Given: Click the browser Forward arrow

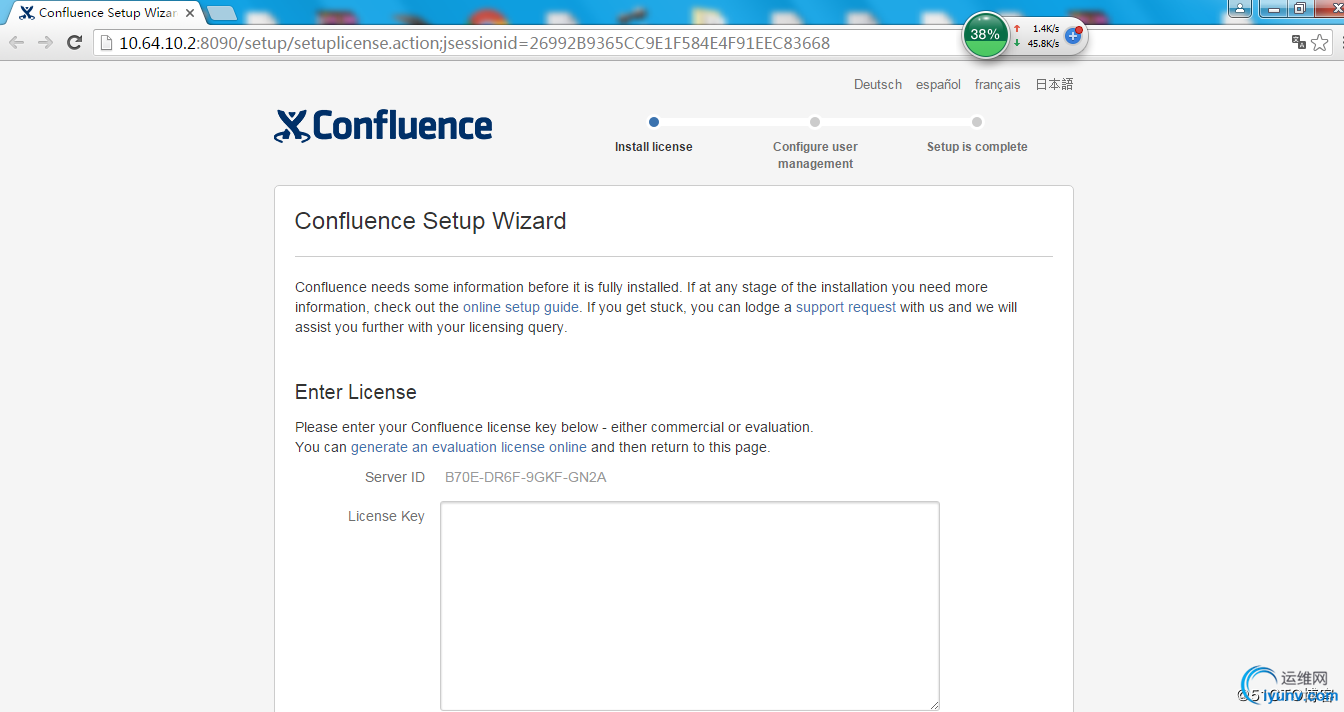Looking at the screenshot, I should click(45, 42).
